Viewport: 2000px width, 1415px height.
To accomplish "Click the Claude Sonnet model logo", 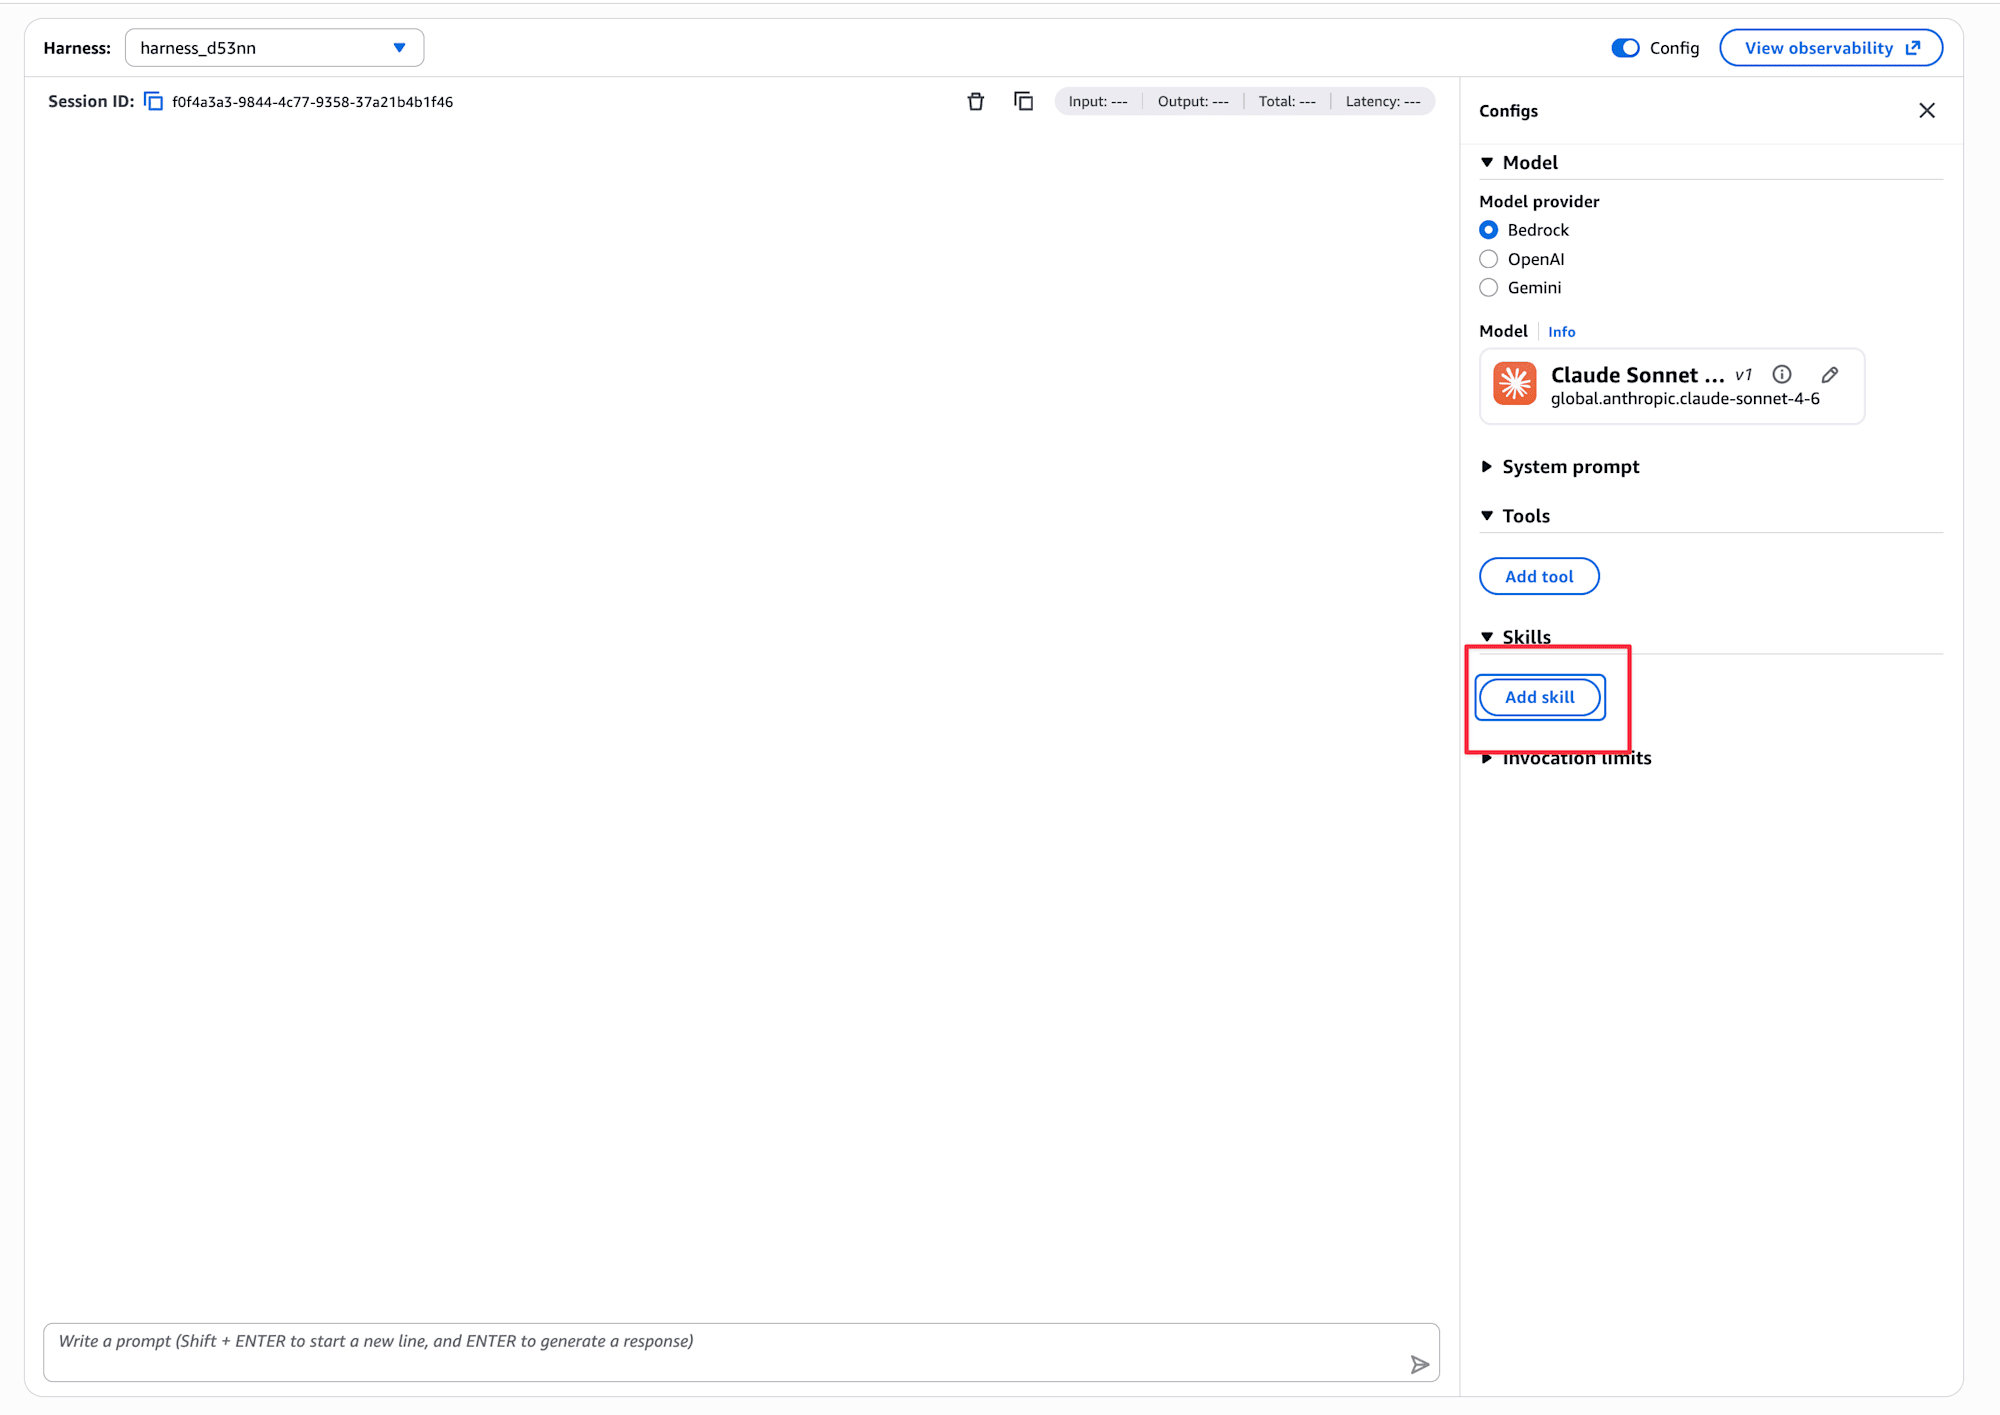I will click(1514, 384).
